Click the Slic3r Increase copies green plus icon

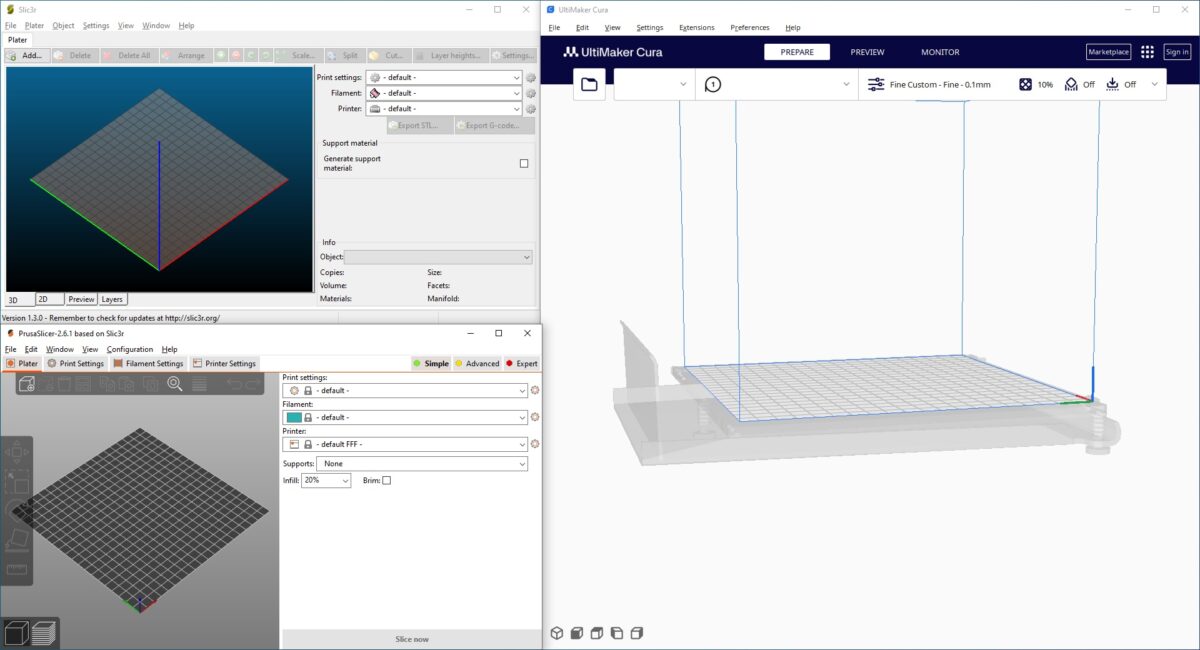221,56
